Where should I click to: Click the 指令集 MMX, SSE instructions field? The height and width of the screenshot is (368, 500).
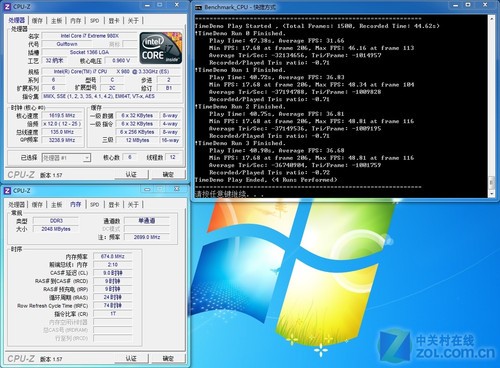(x=112, y=96)
